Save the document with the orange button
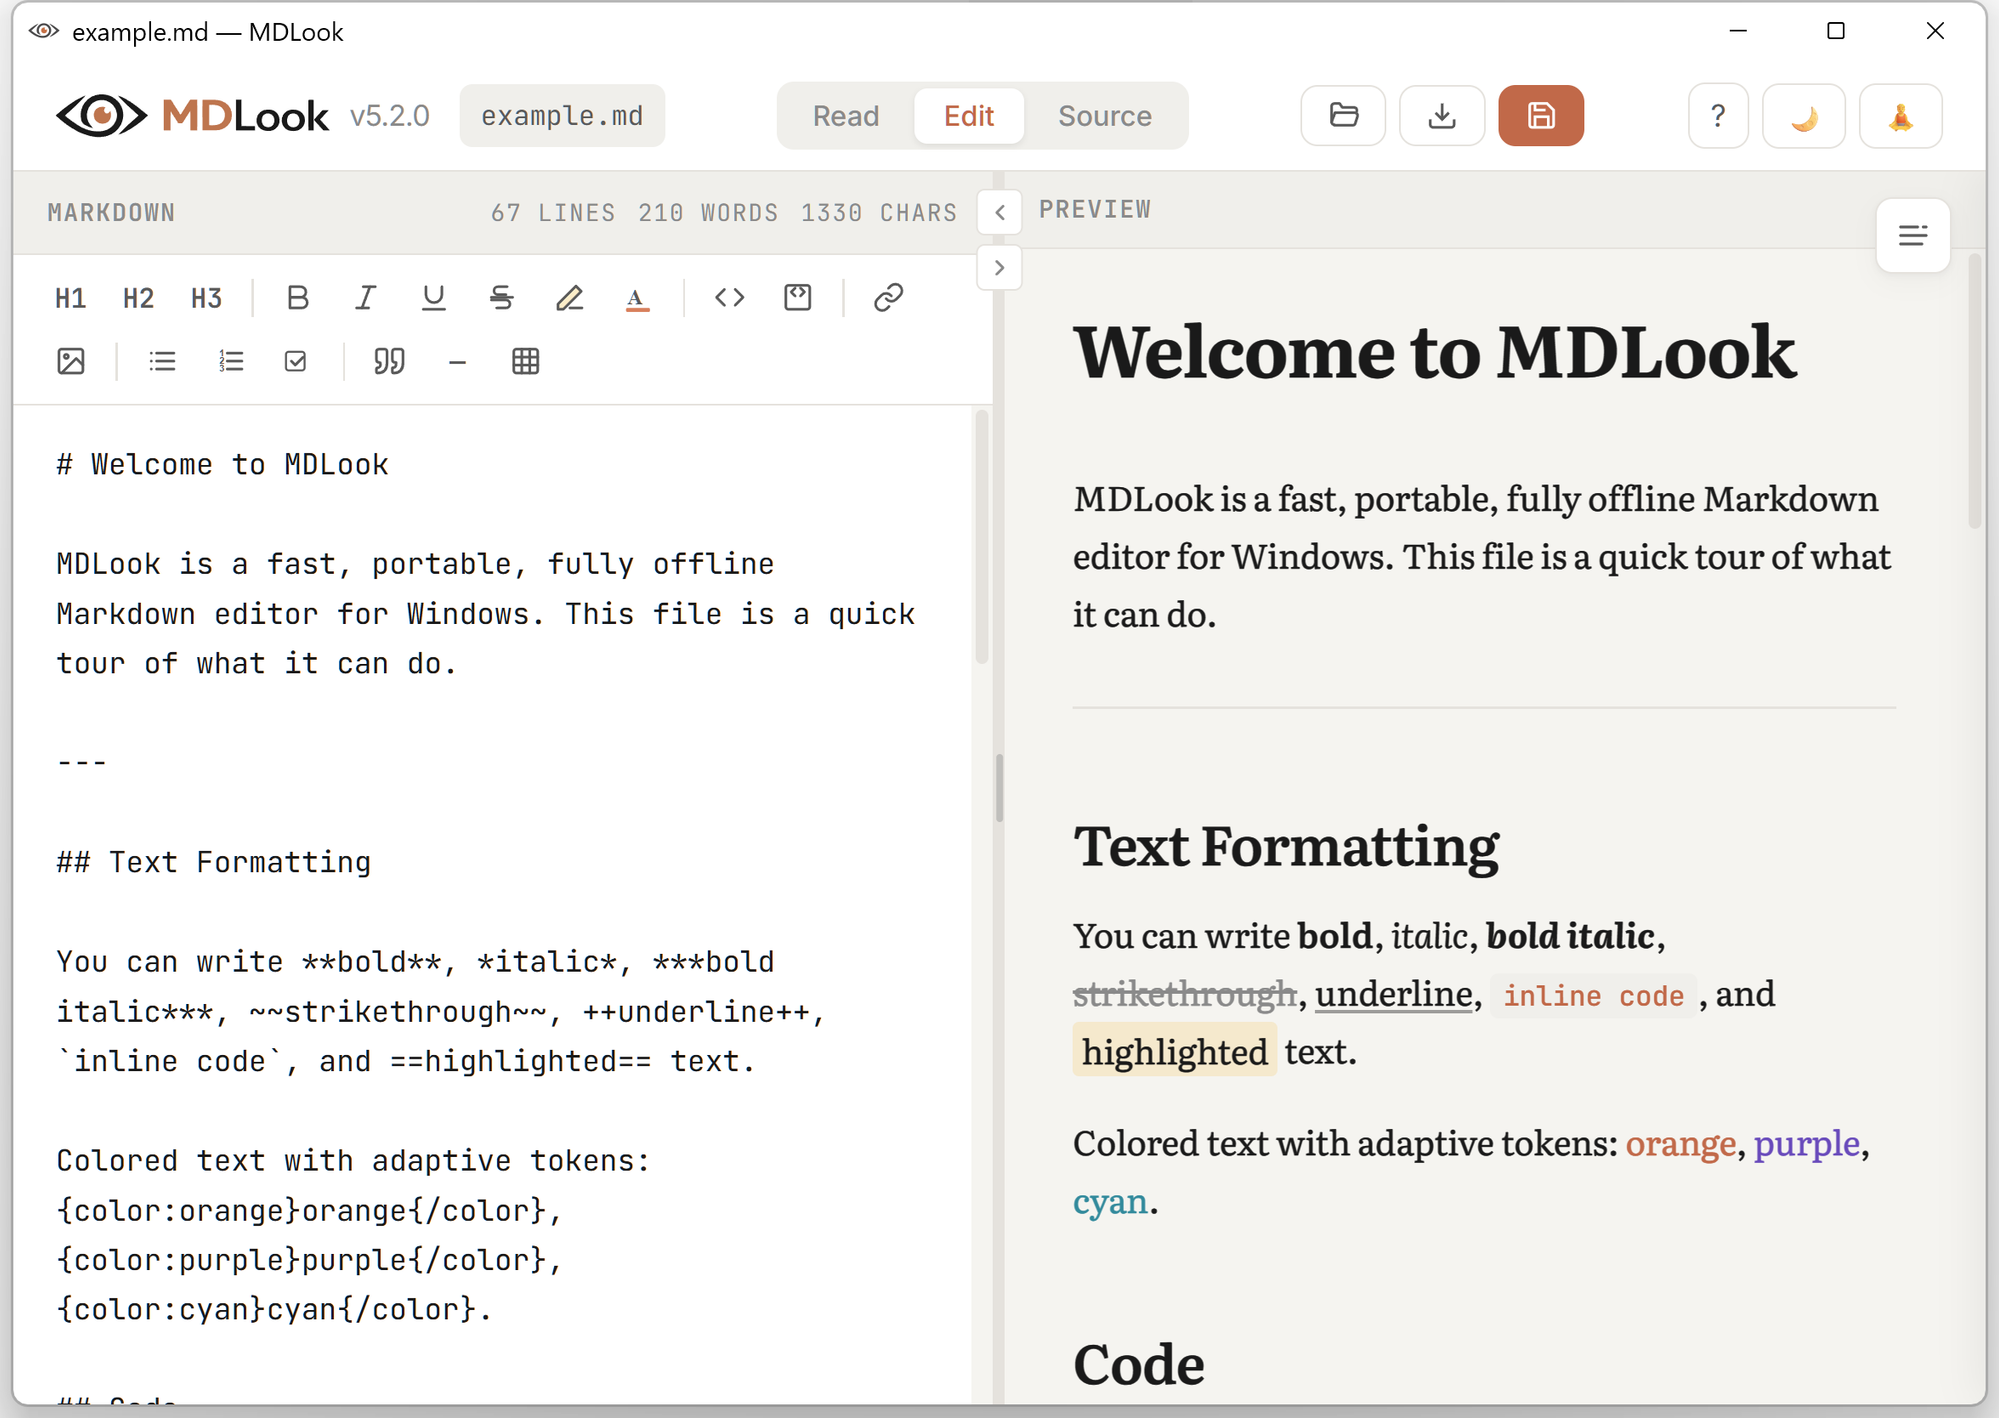 pos(1540,116)
